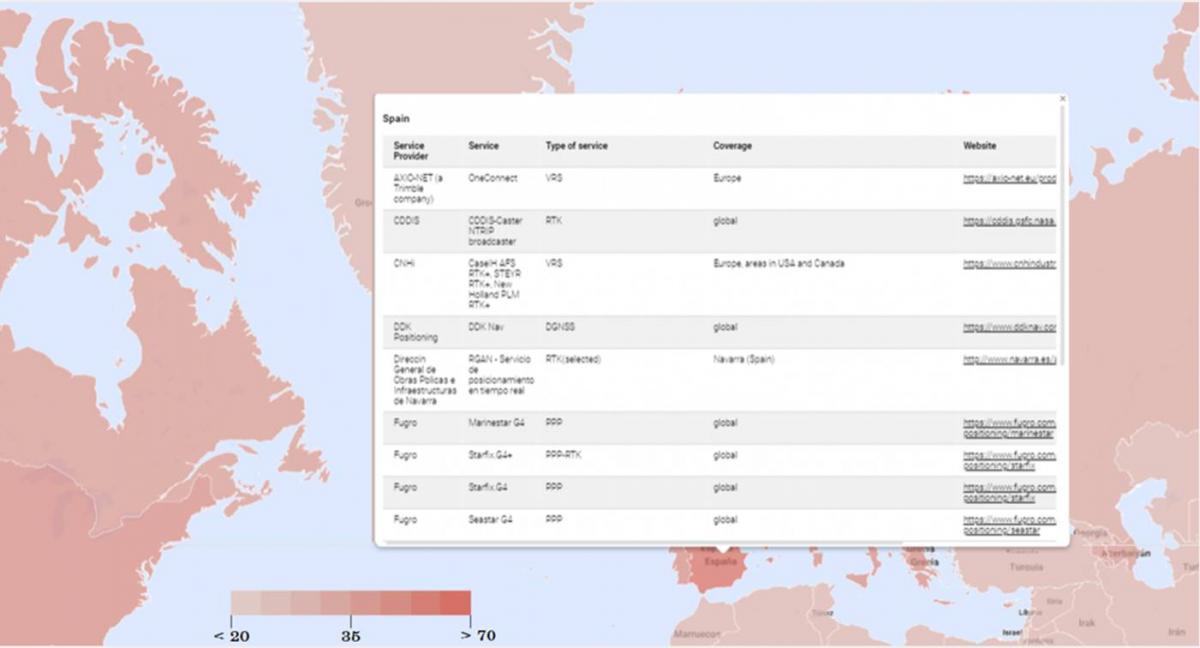Select the 'DGNSS' type of service cell
This screenshot has height=648, width=1200.
click(559, 327)
